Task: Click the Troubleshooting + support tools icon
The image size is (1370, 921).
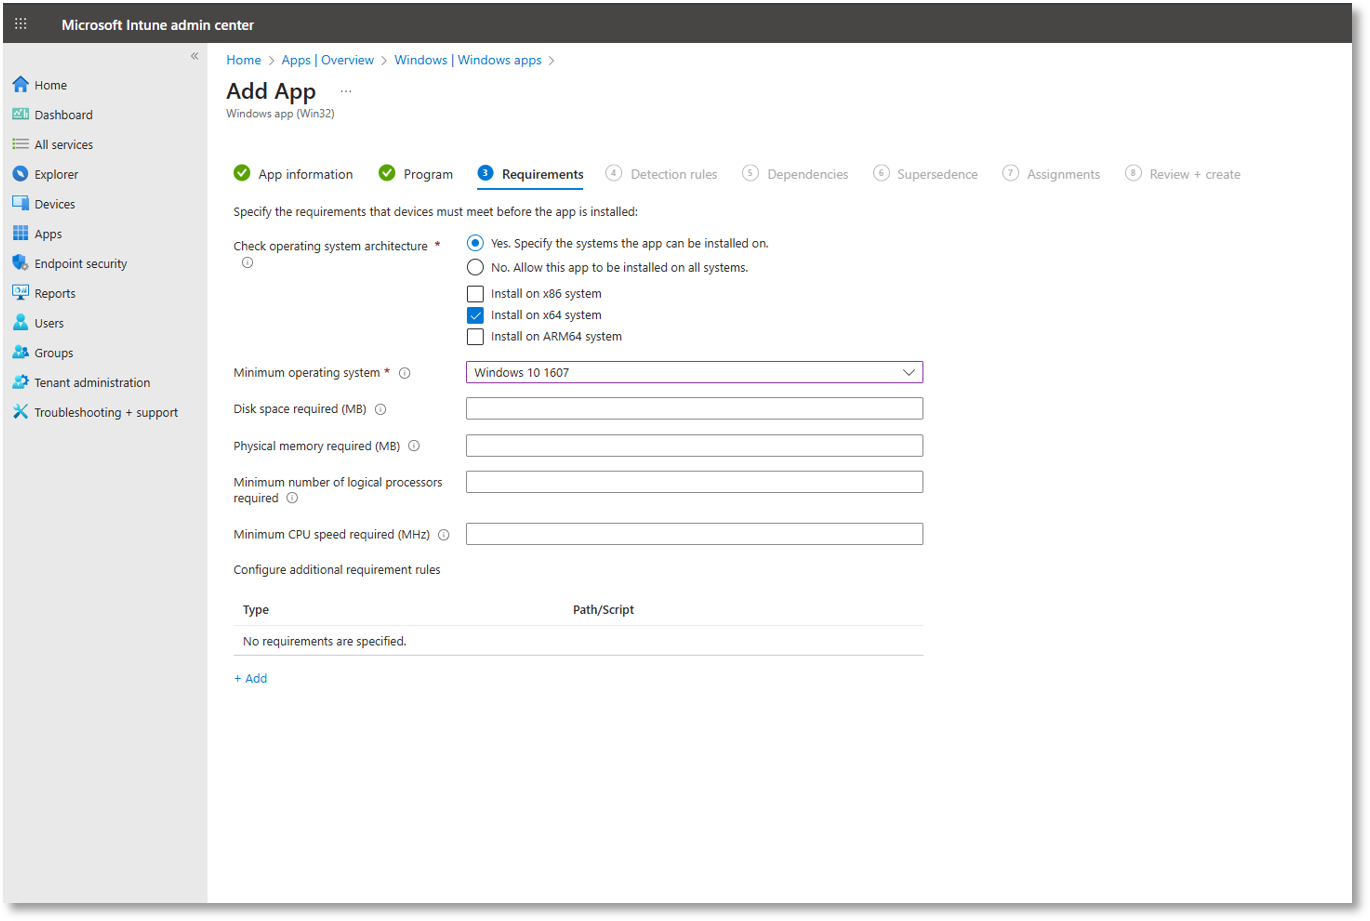Action: click(x=20, y=412)
